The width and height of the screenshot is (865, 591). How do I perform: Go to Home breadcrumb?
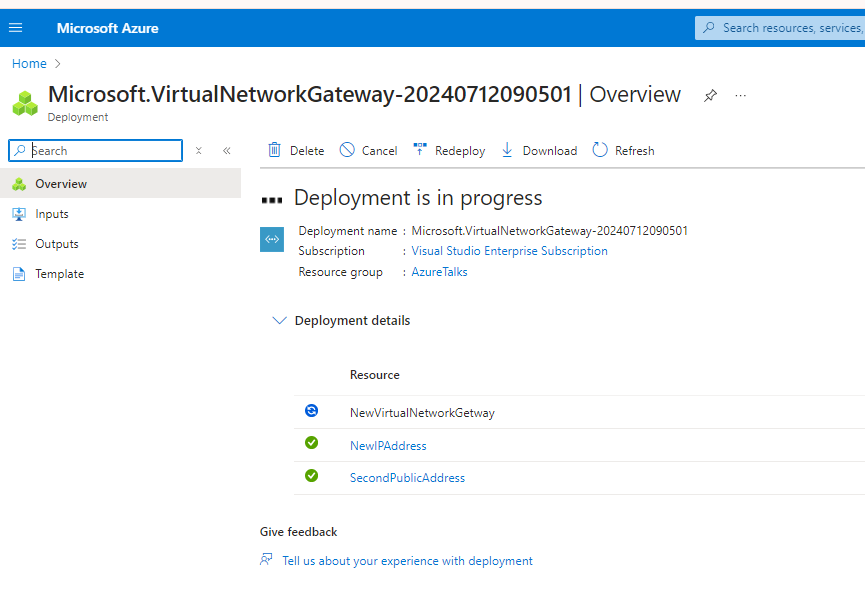click(29, 63)
